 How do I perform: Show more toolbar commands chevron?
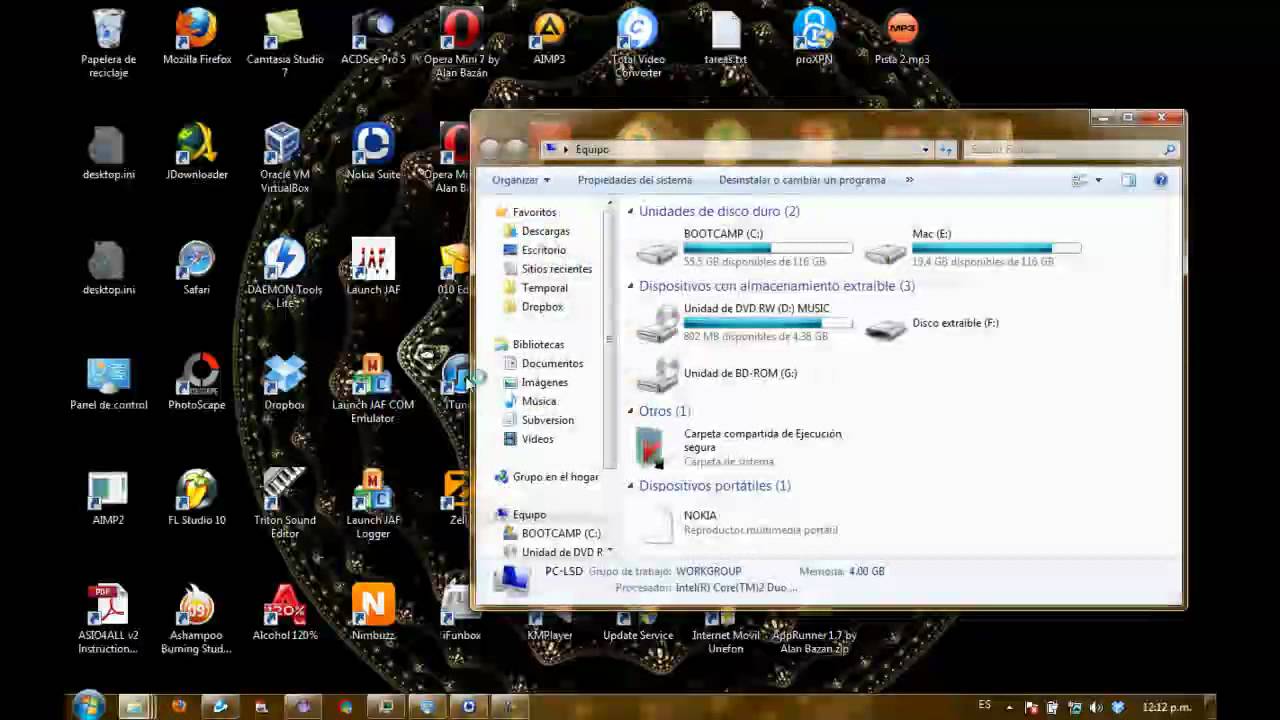(909, 180)
